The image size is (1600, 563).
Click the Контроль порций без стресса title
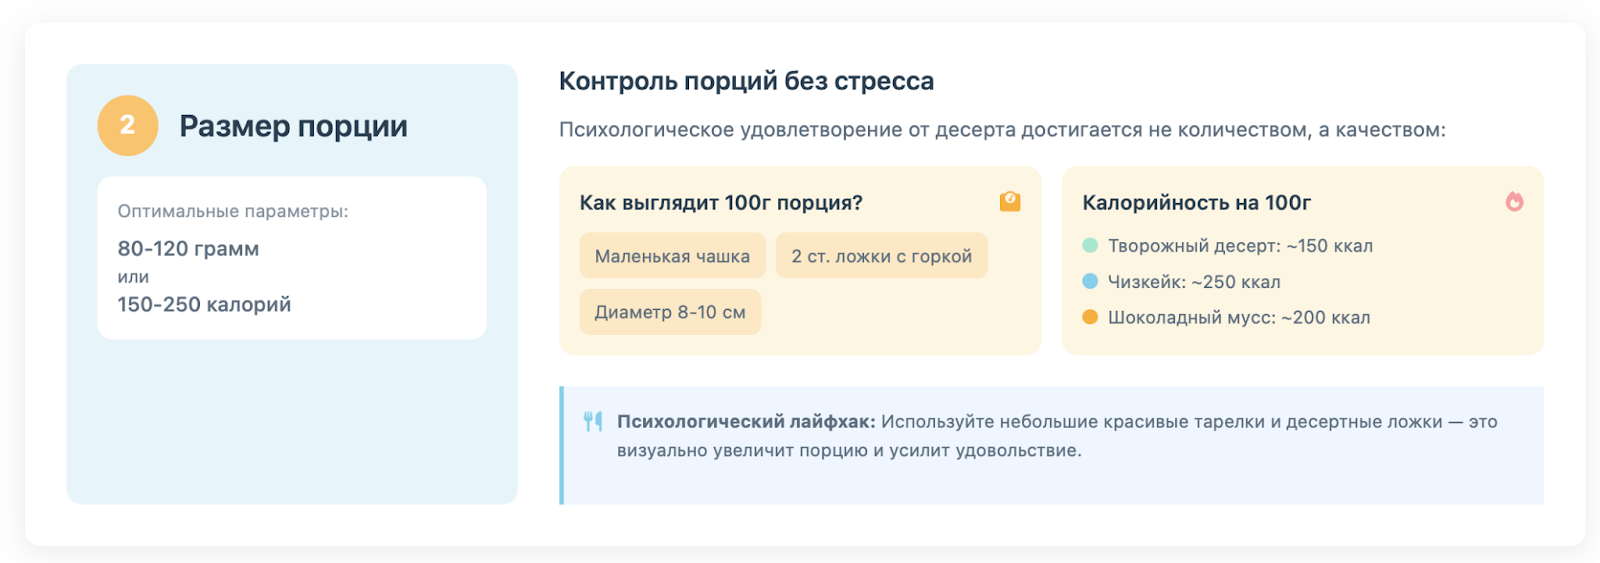(746, 81)
